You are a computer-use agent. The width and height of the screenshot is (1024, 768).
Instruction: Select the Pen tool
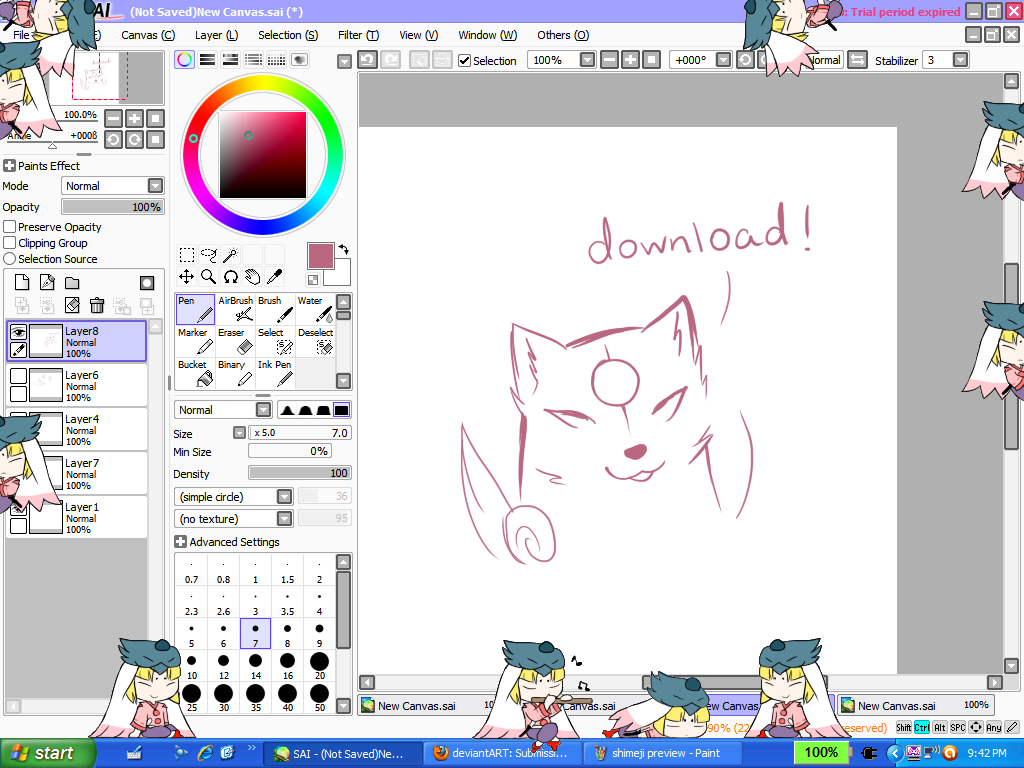[195, 309]
